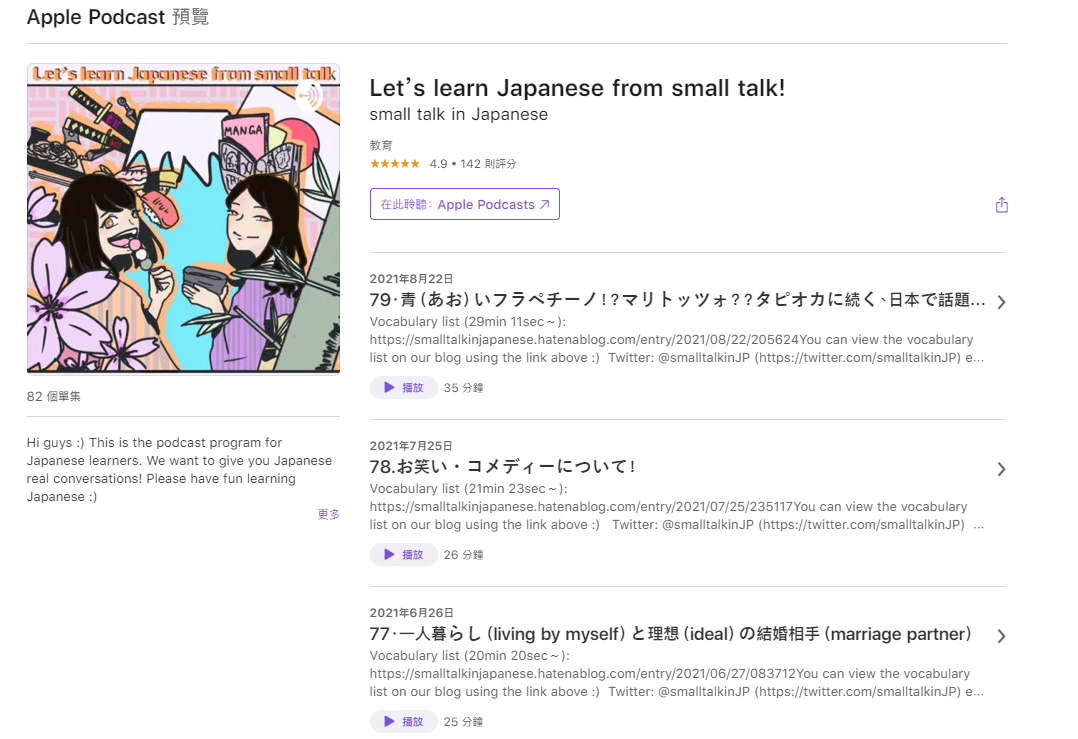Click episode 78 vocabulary list description

coord(677,507)
